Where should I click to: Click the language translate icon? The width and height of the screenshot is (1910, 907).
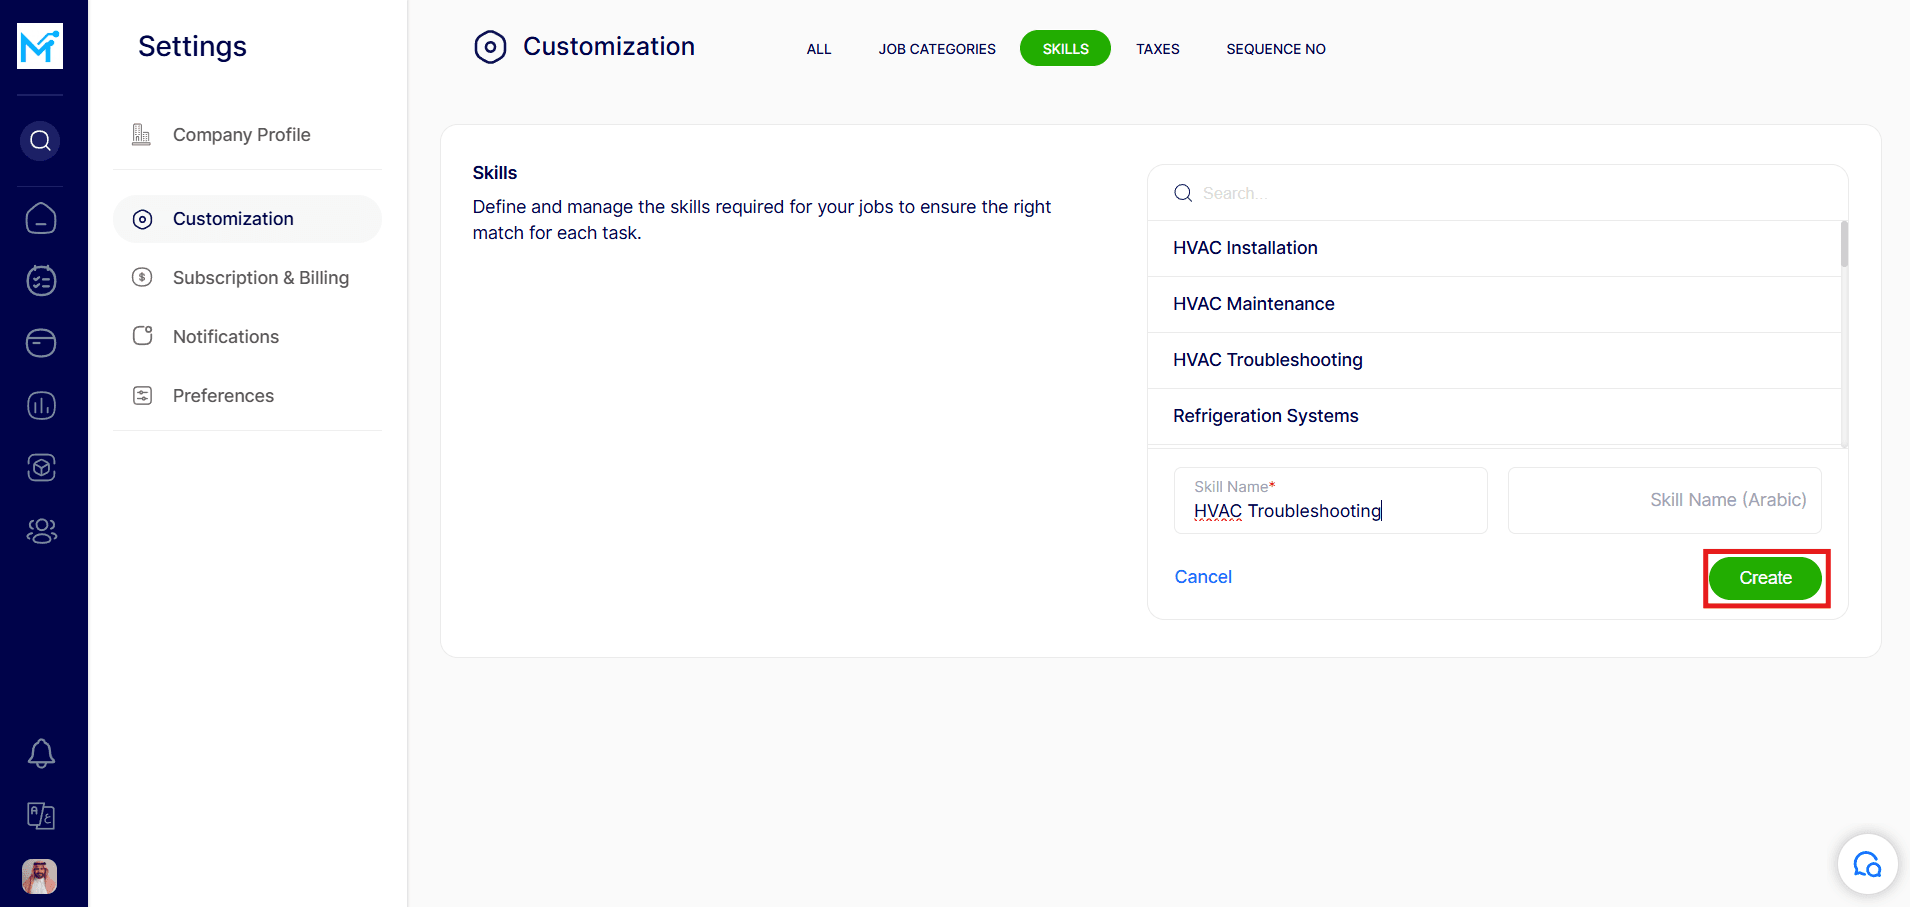pyautogui.click(x=41, y=816)
